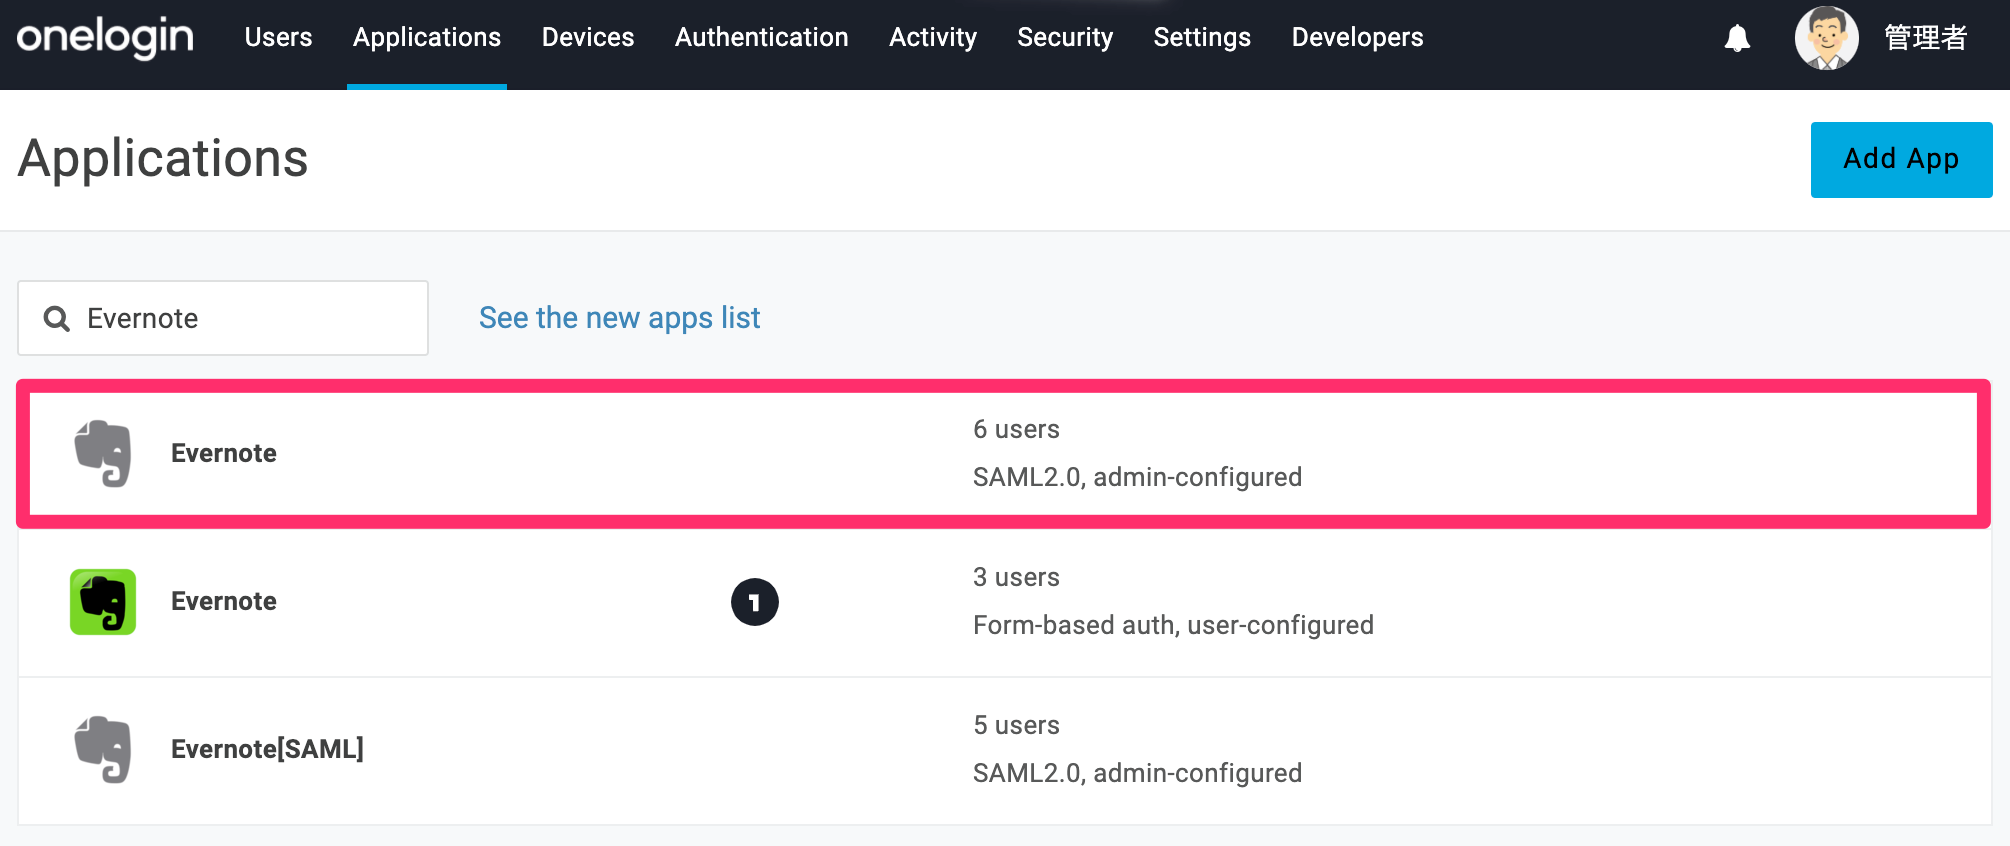Screen dimensions: 2010x846
Task: Click the 3 users text
Action: coord(1016,577)
